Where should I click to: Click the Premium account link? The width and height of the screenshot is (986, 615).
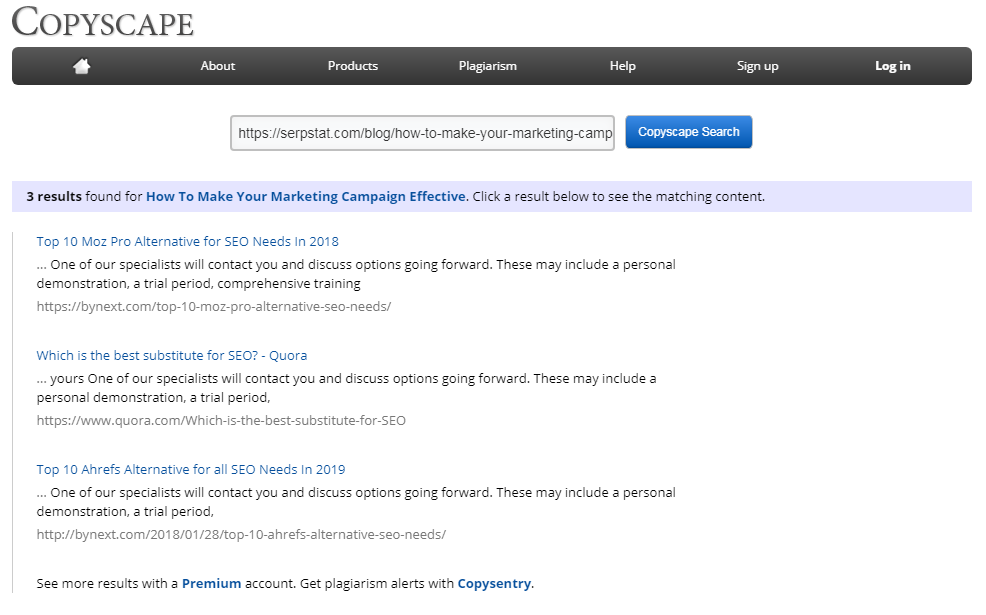(x=211, y=584)
